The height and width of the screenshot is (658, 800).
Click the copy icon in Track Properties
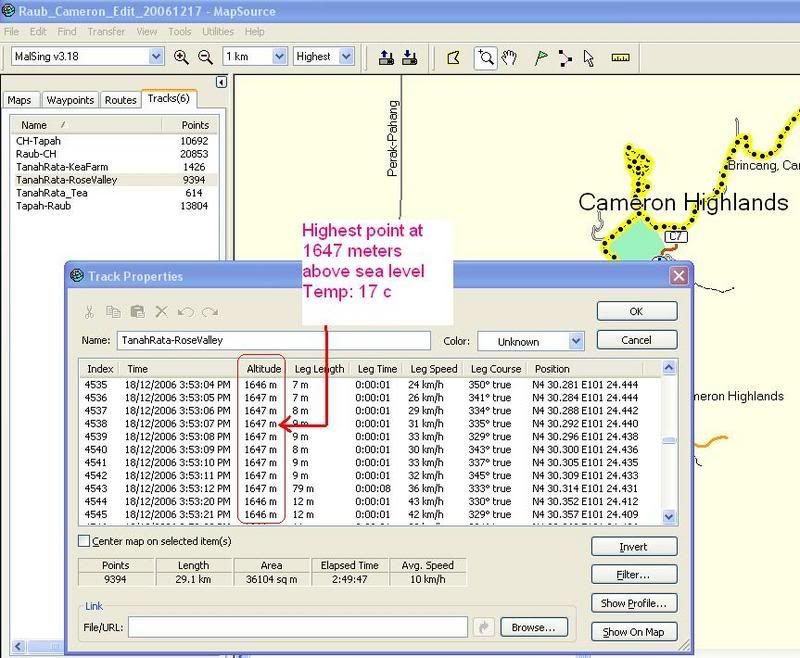coord(113,312)
